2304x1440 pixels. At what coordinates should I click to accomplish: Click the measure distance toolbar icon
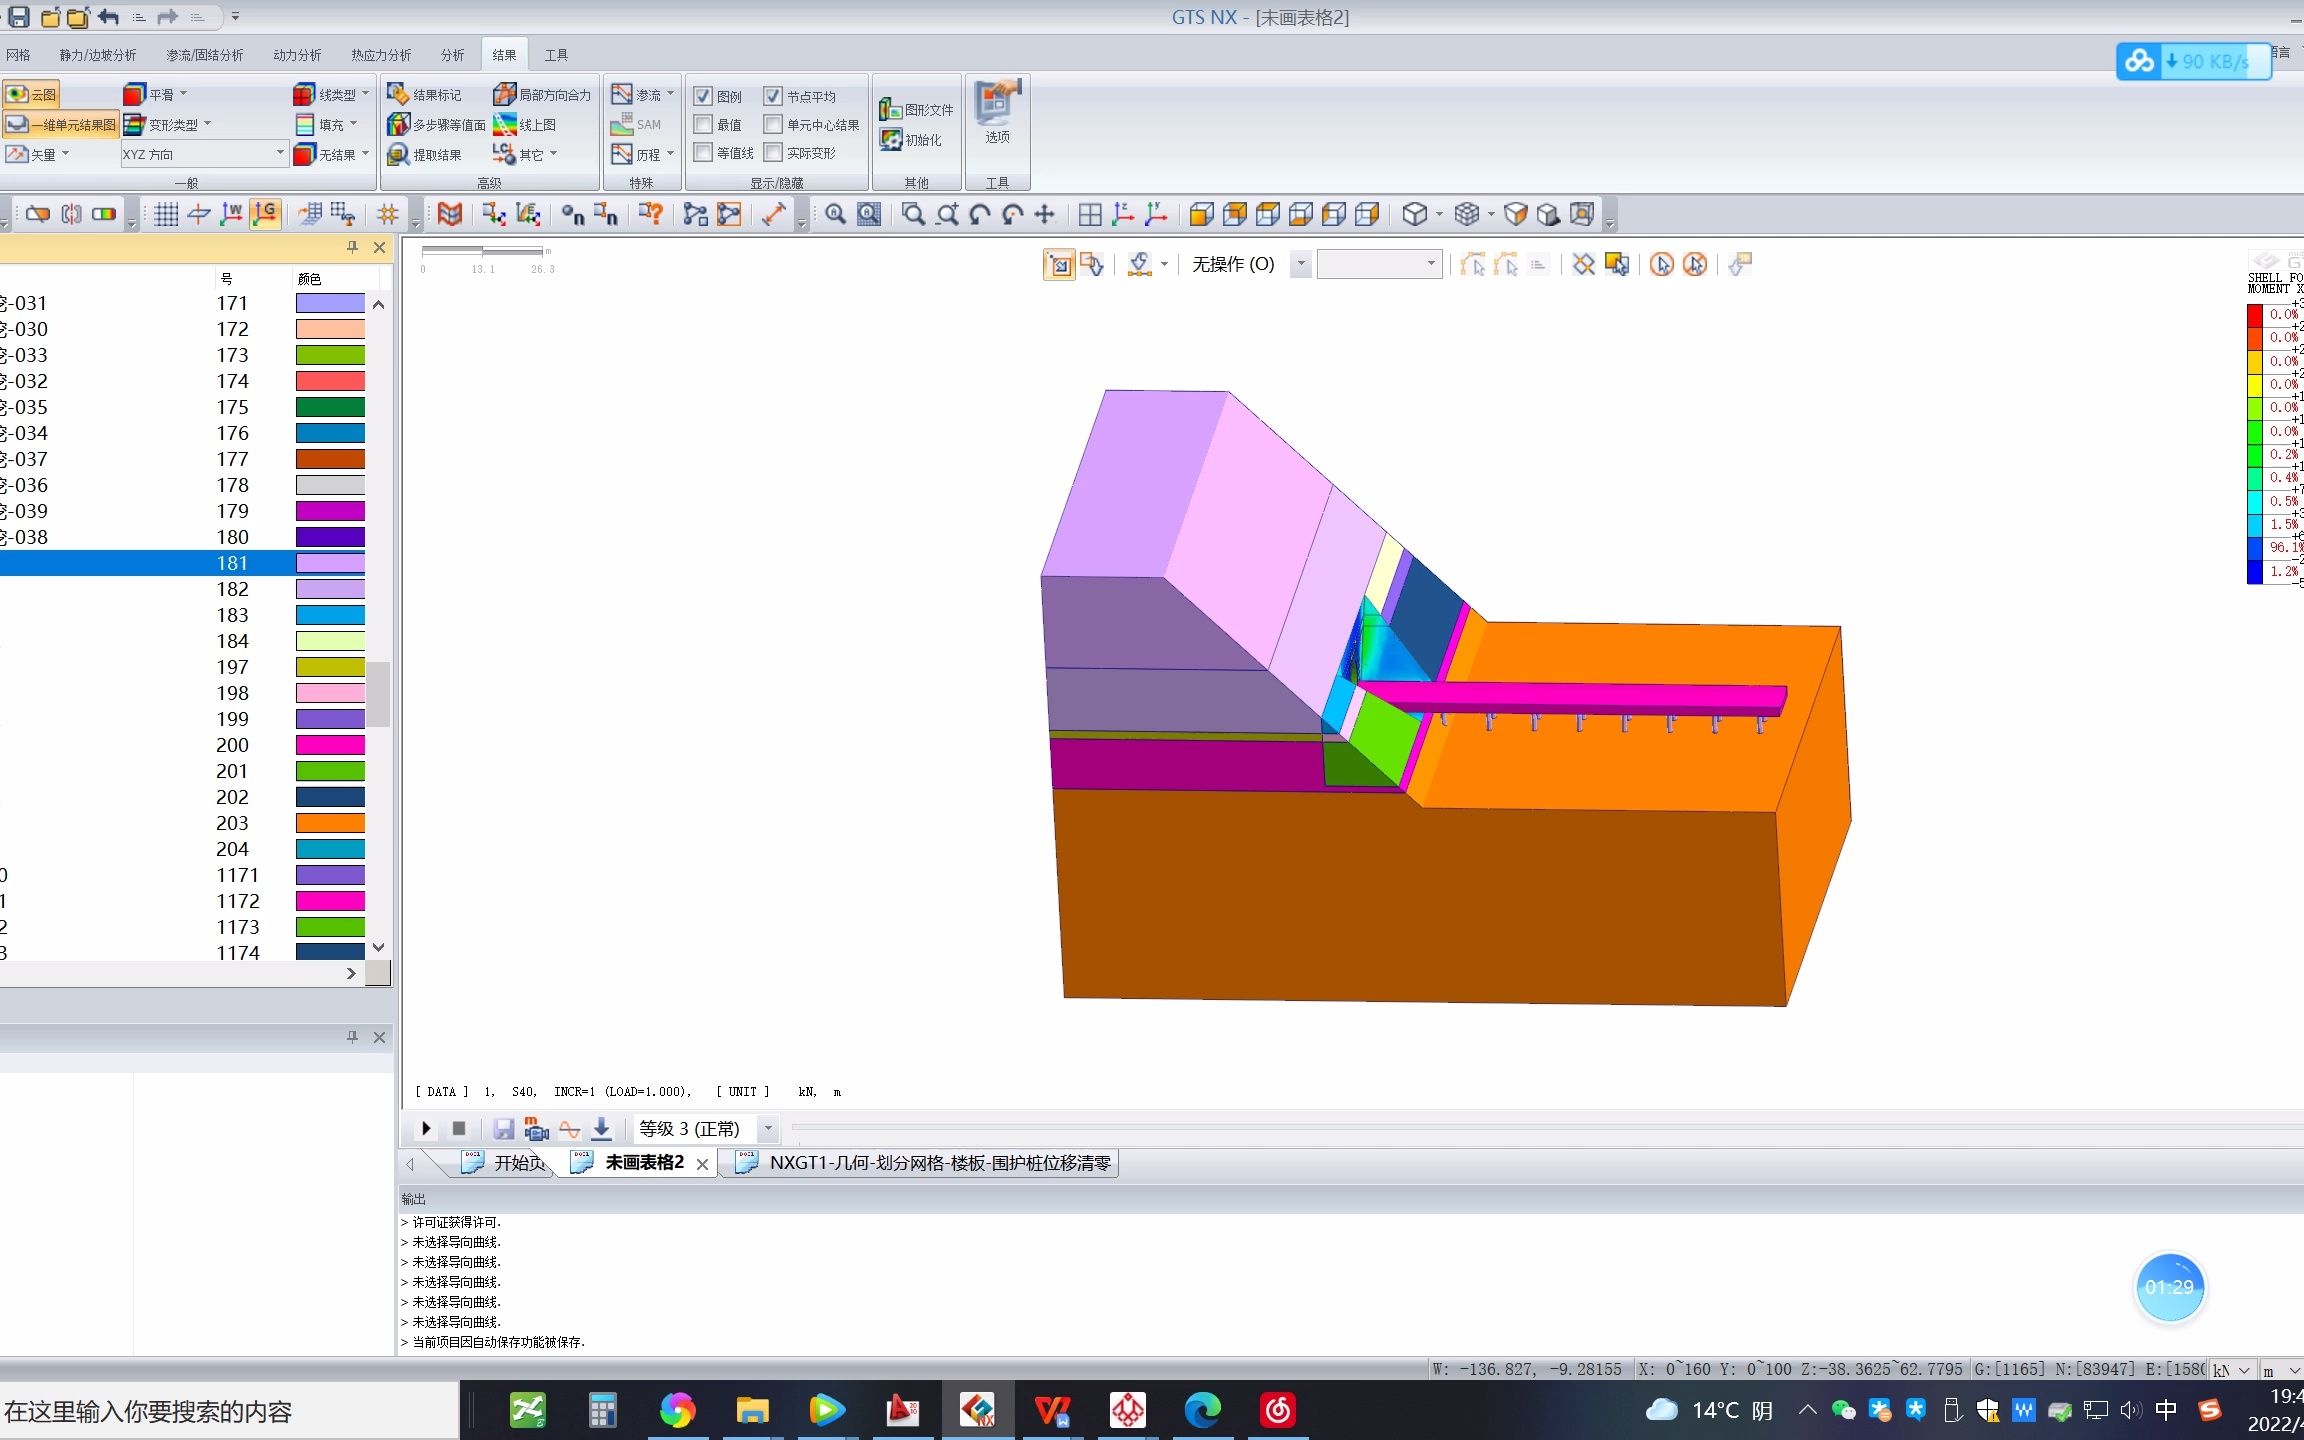click(x=773, y=214)
